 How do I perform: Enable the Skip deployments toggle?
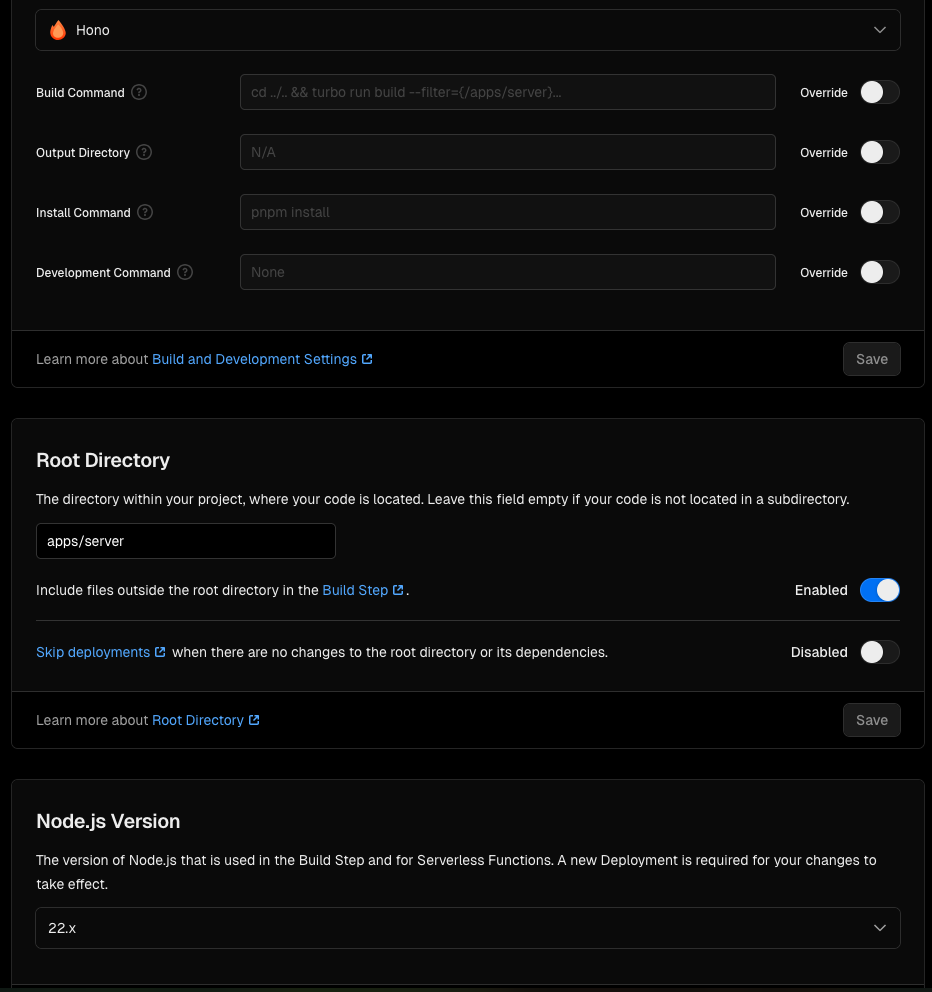coord(879,652)
